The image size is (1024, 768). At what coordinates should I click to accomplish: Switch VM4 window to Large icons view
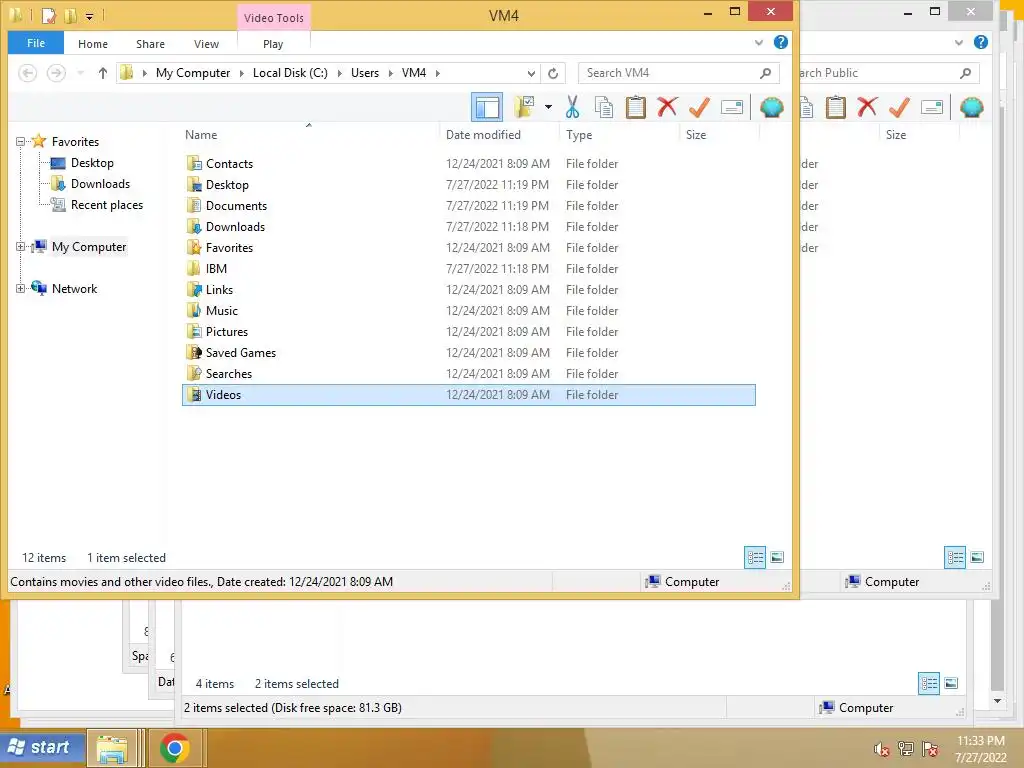[x=776, y=557]
